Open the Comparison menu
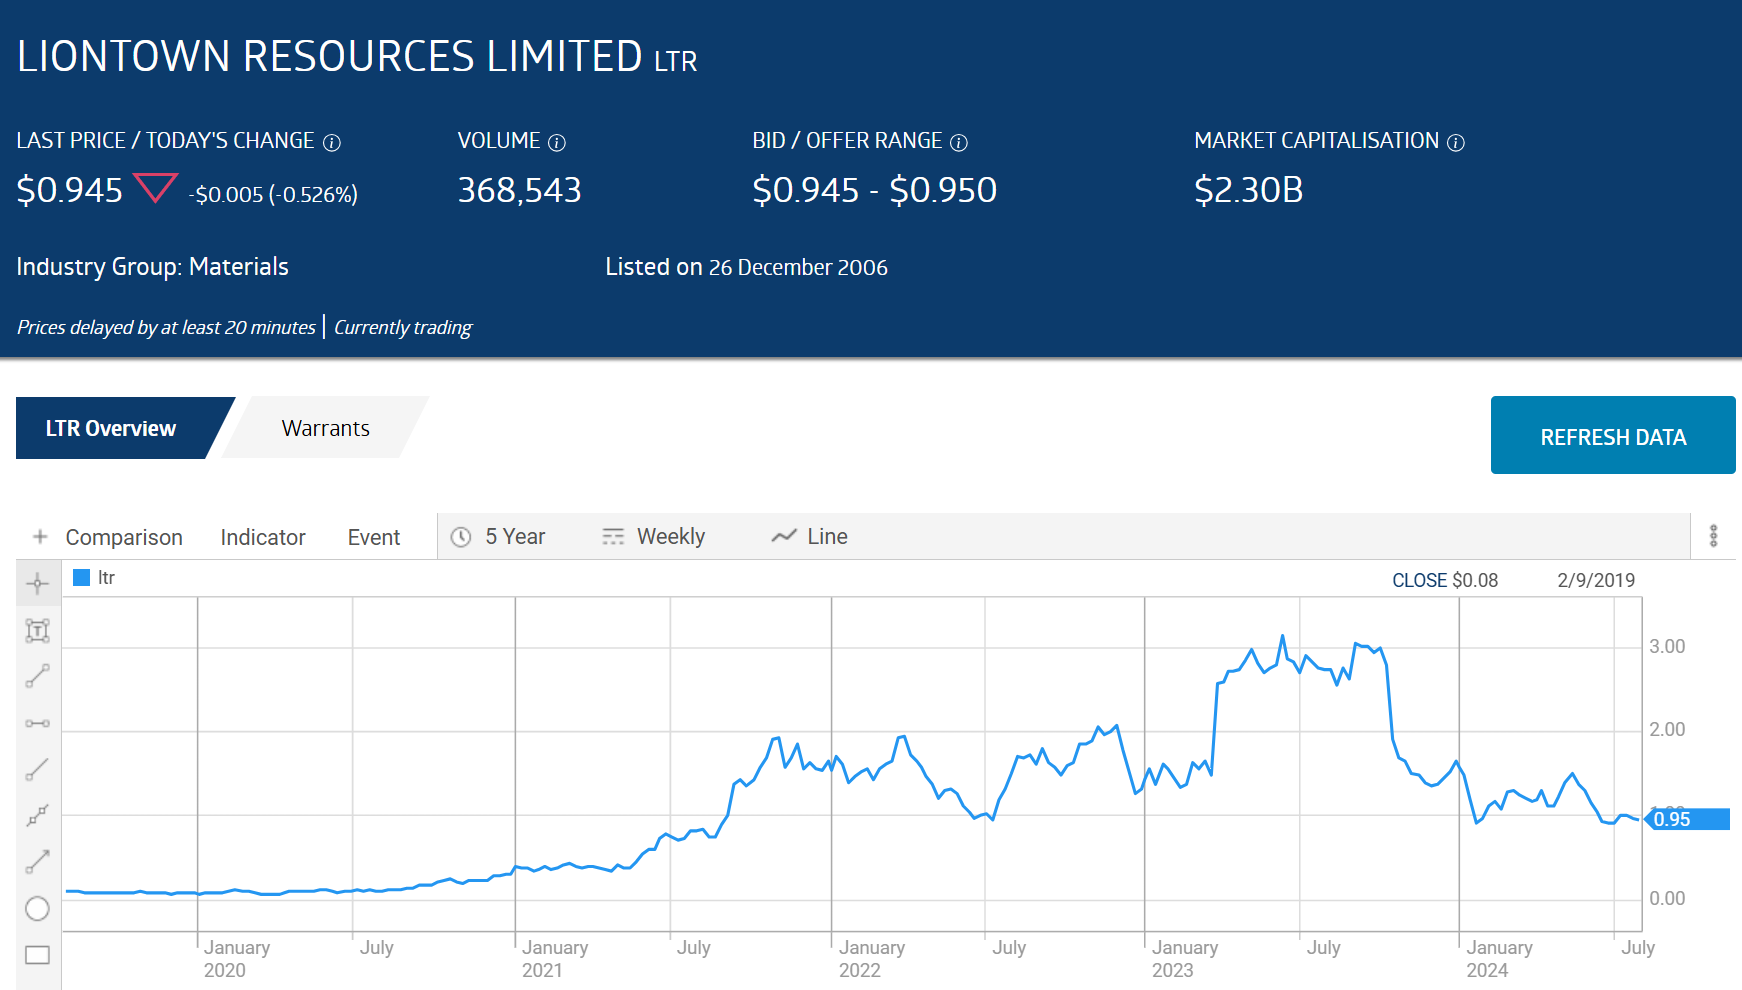The height and width of the screenshot is (990, 1742). (124, 538)
